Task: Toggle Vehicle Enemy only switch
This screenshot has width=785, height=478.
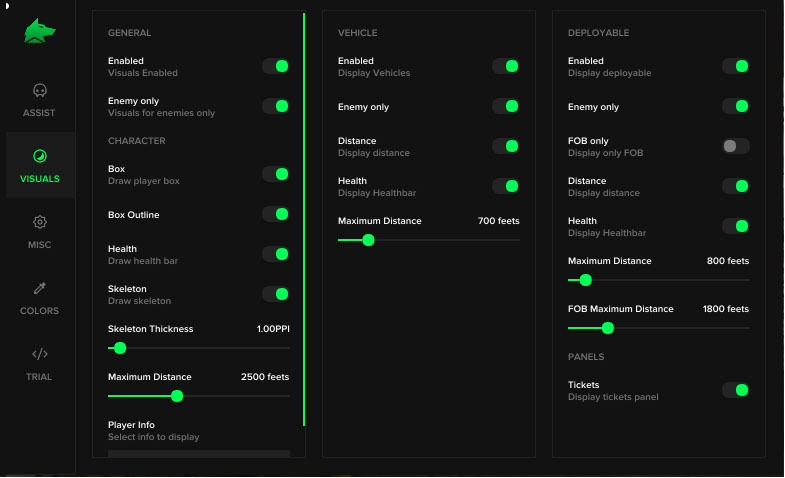Action: click(x=506, y=106)
